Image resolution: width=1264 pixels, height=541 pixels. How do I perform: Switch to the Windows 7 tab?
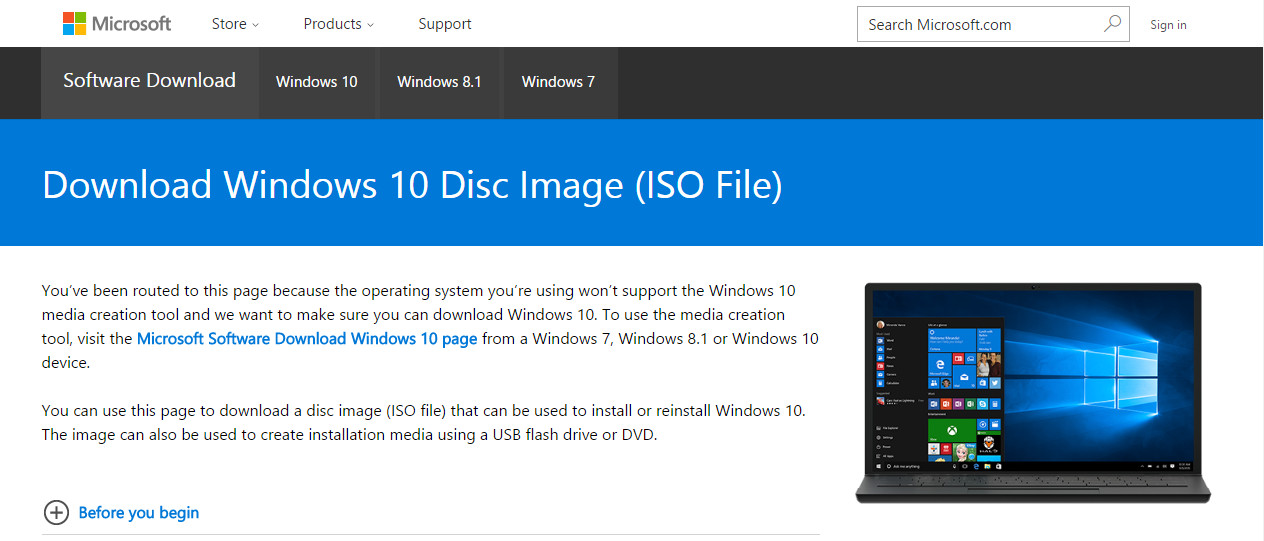pyautogui.click(x=558, y=82)
